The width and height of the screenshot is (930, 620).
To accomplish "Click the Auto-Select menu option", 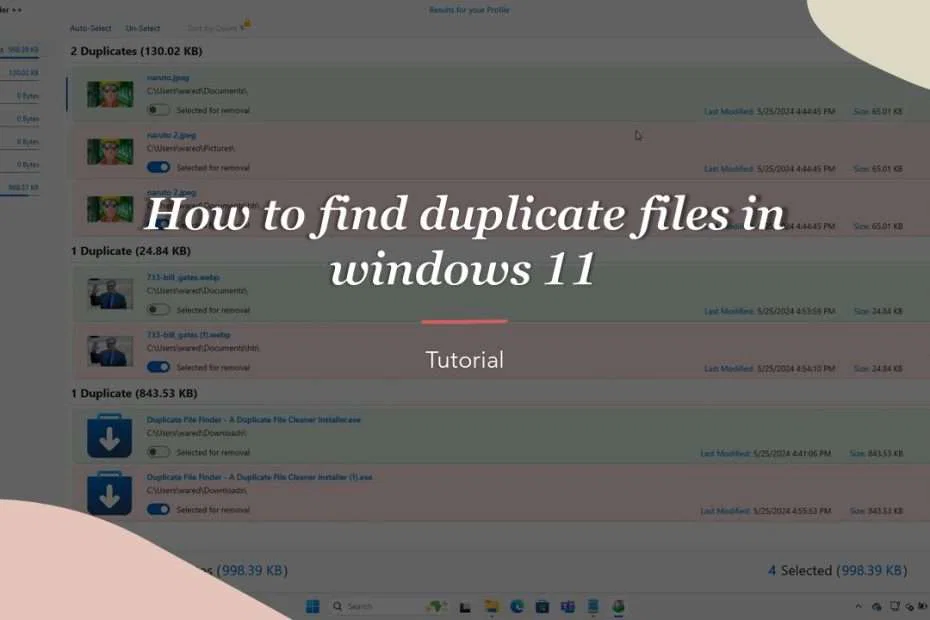I will pyautogui.click(x=92, y=28).
